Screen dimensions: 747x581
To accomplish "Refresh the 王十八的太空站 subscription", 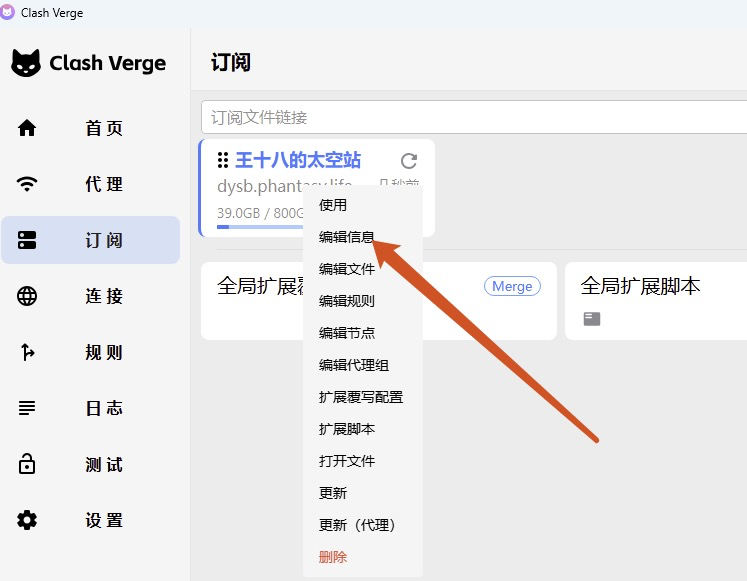I will pyautogui.click(x=408, y=161).
